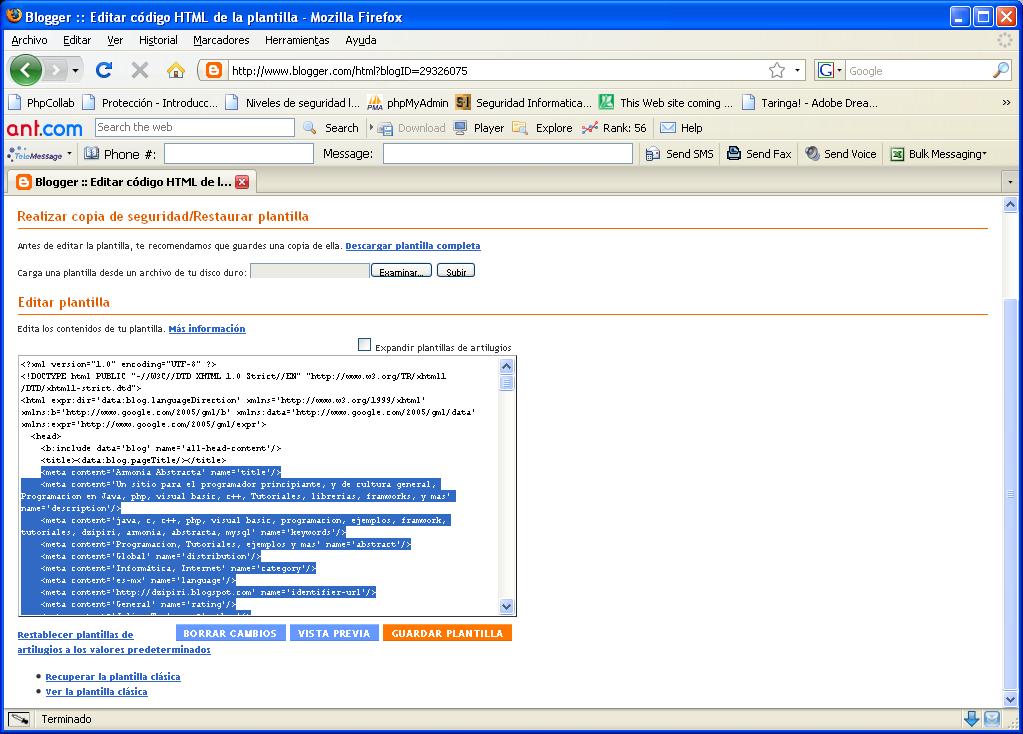Click the search magnifier in Google box
Viewport: 1023px width, 734px height.
(1000, 70)
